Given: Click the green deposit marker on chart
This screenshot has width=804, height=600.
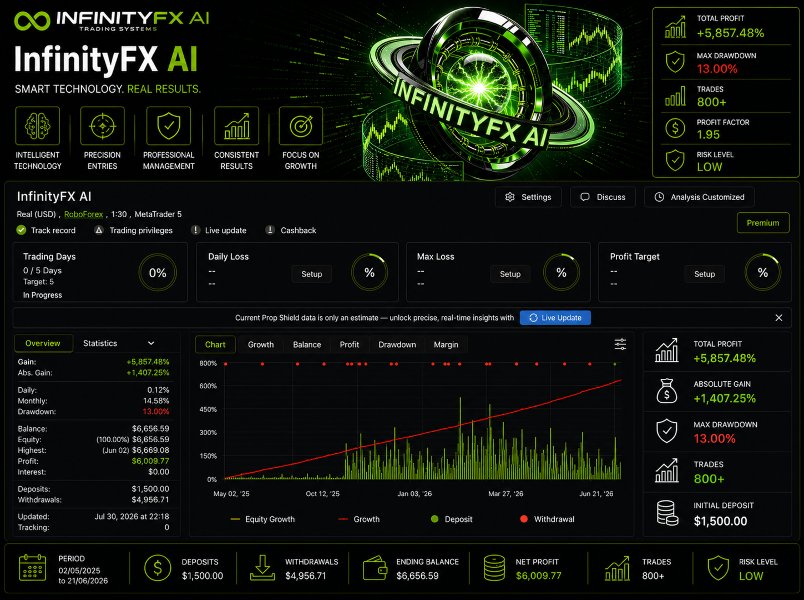Looking at the screenshot, I should (x=615, y=364).
